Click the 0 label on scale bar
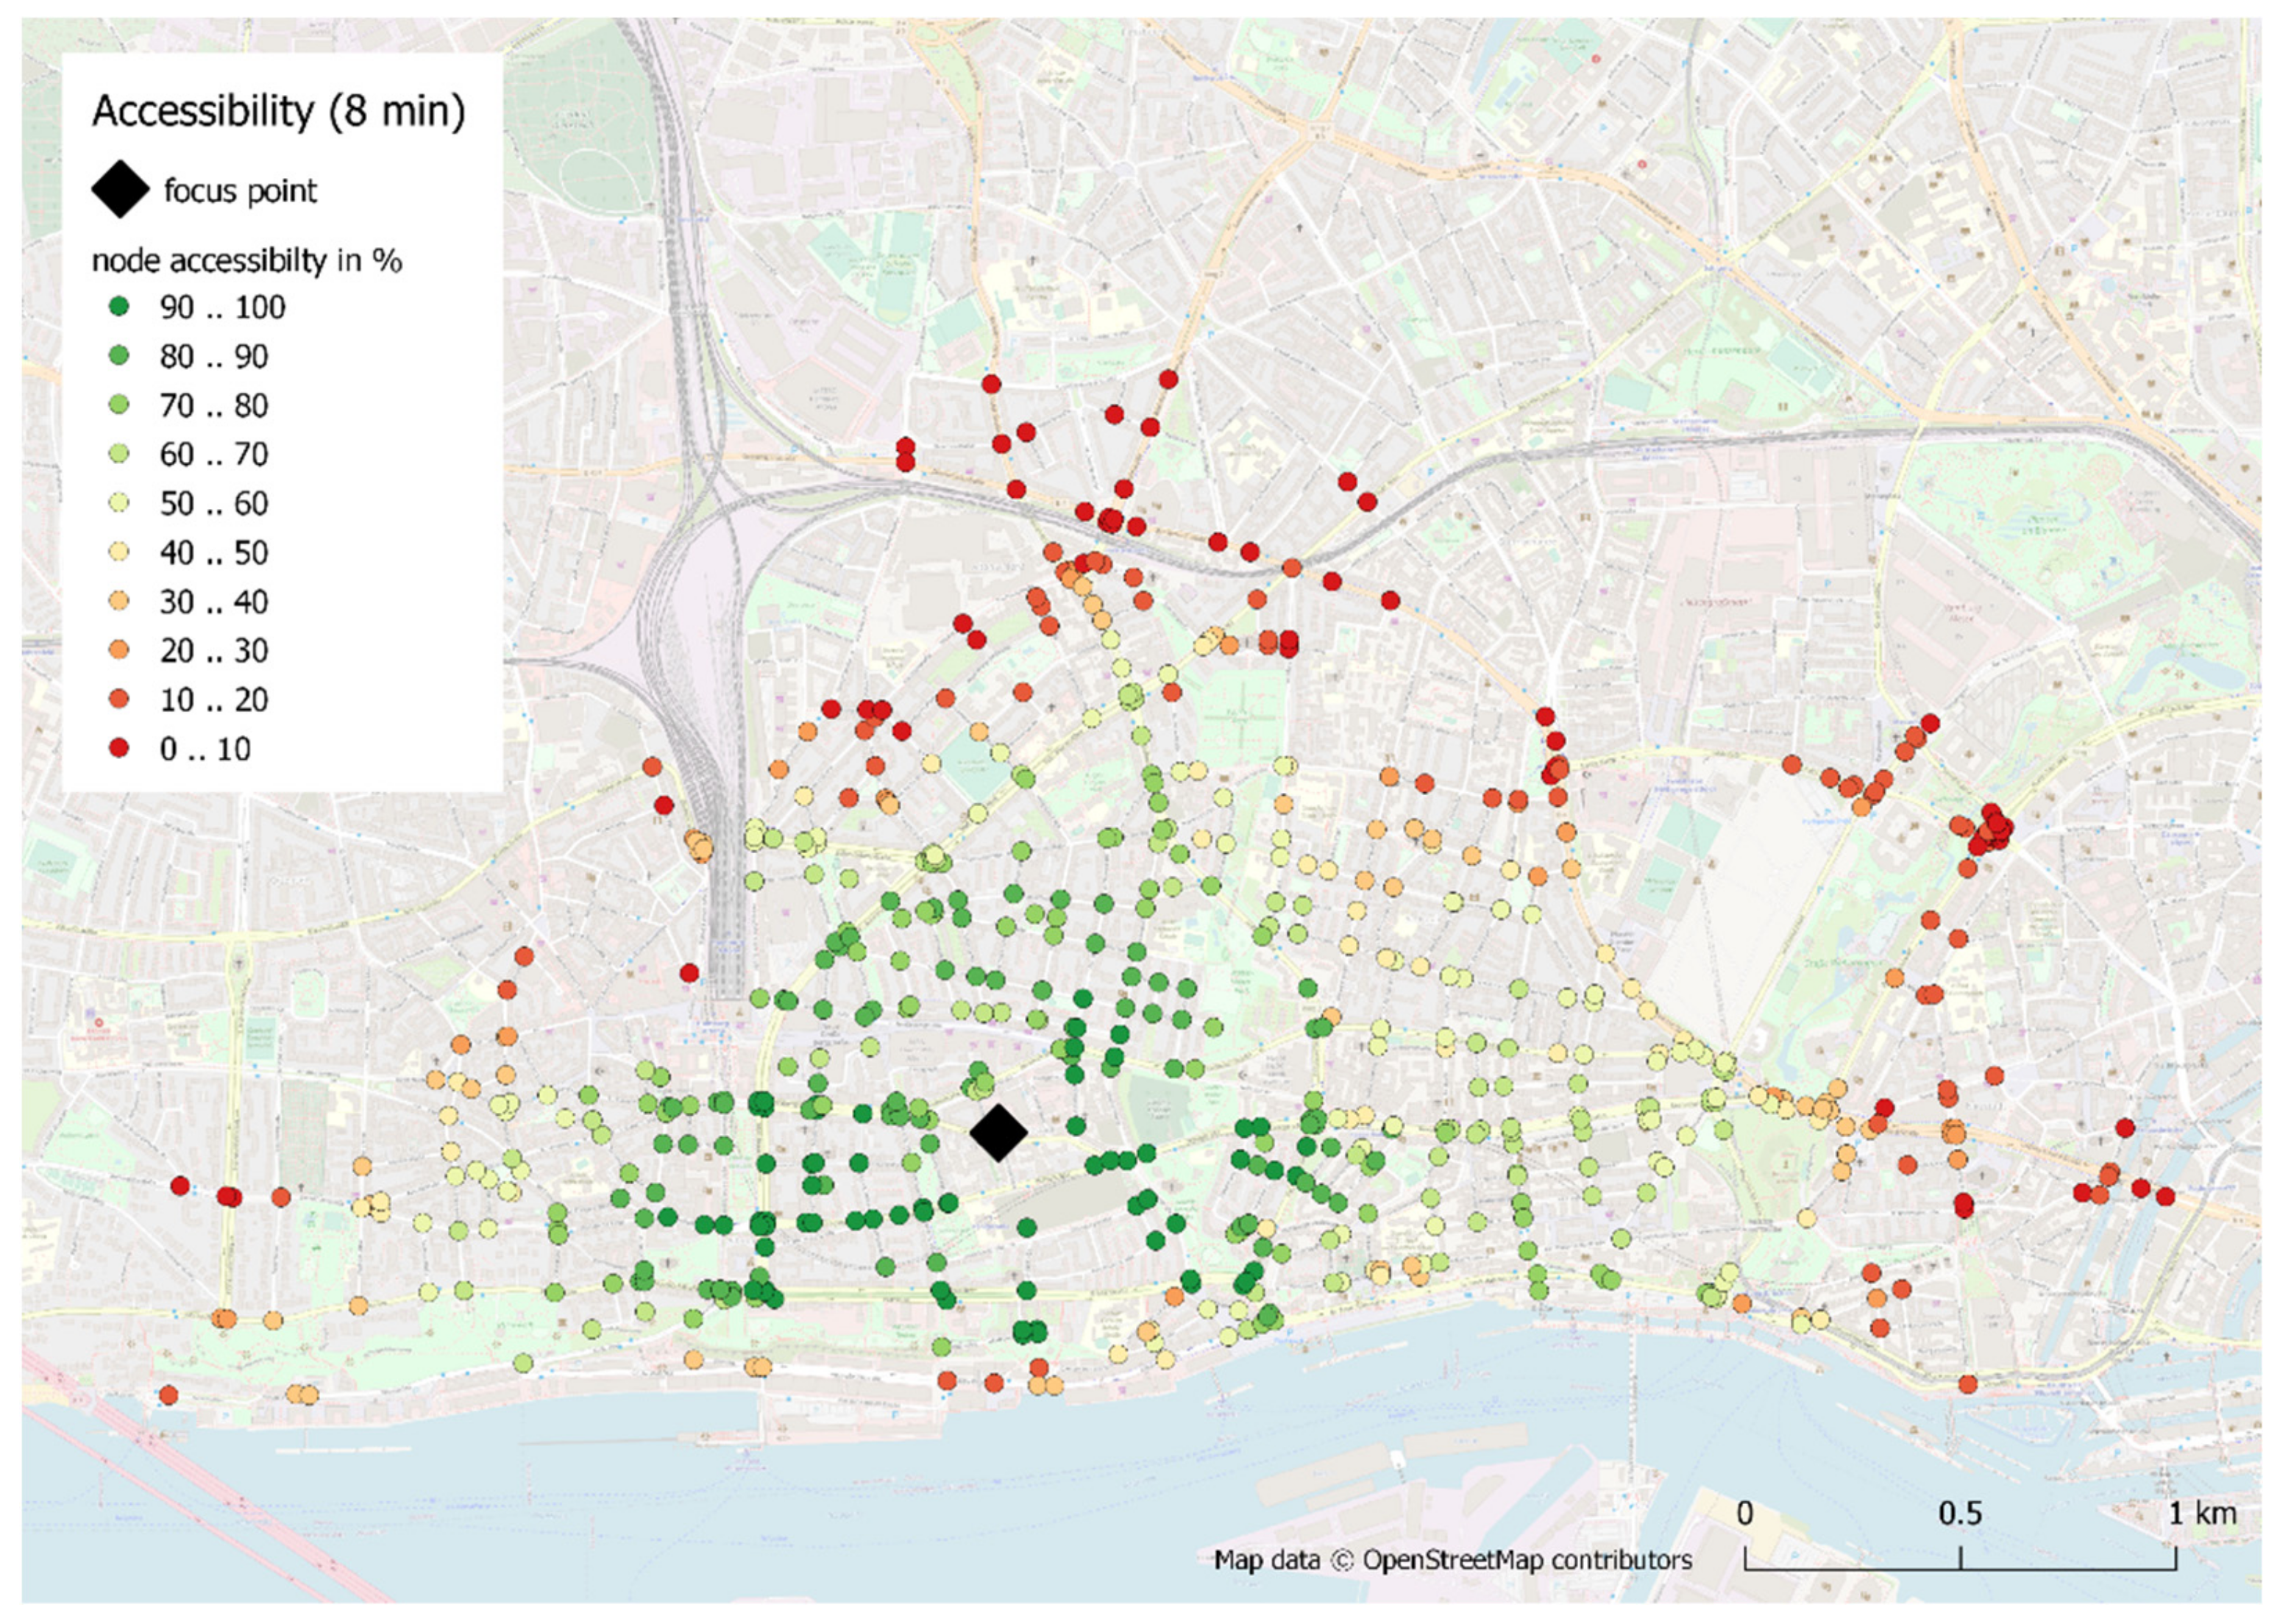The height and width of the screenshot is (1624, 2280). (x=1744, y=1513)
